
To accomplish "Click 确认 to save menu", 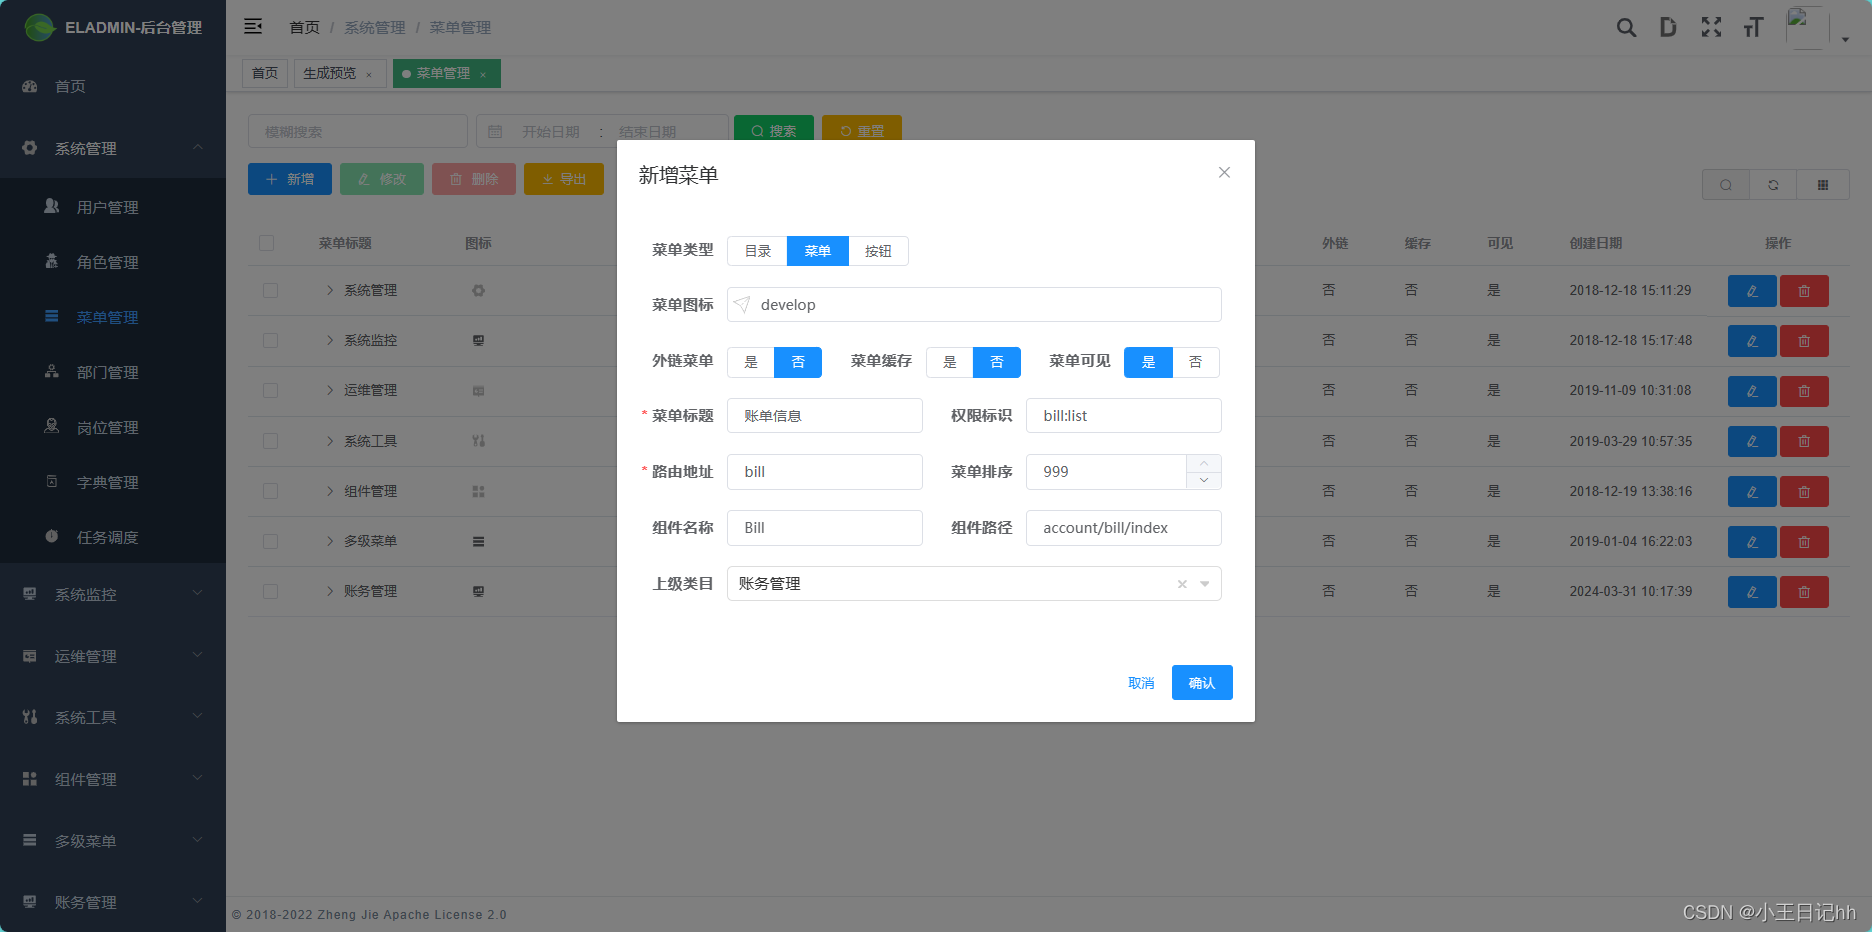I will pos(1202,683).
